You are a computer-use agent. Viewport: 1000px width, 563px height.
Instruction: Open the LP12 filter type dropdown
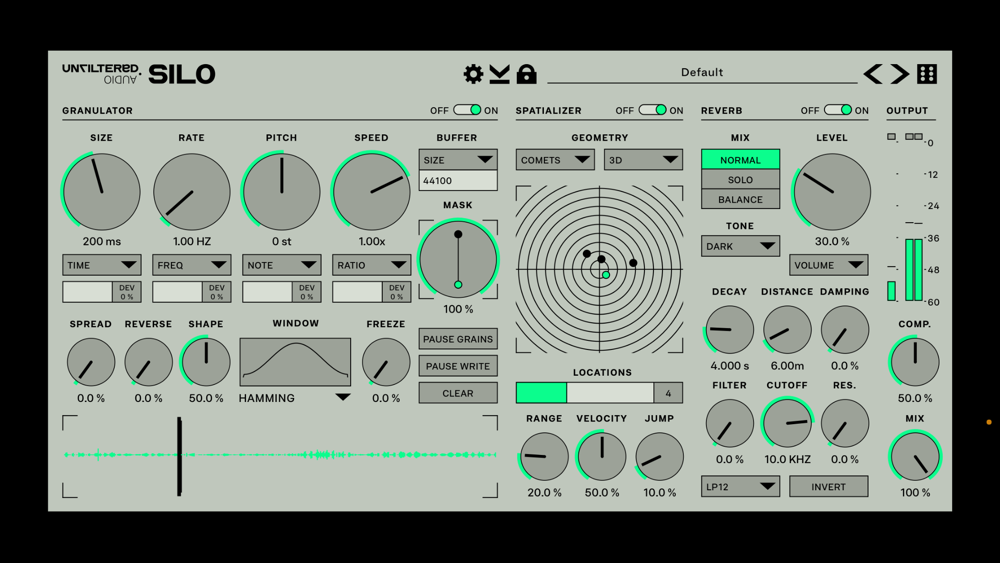740,486
